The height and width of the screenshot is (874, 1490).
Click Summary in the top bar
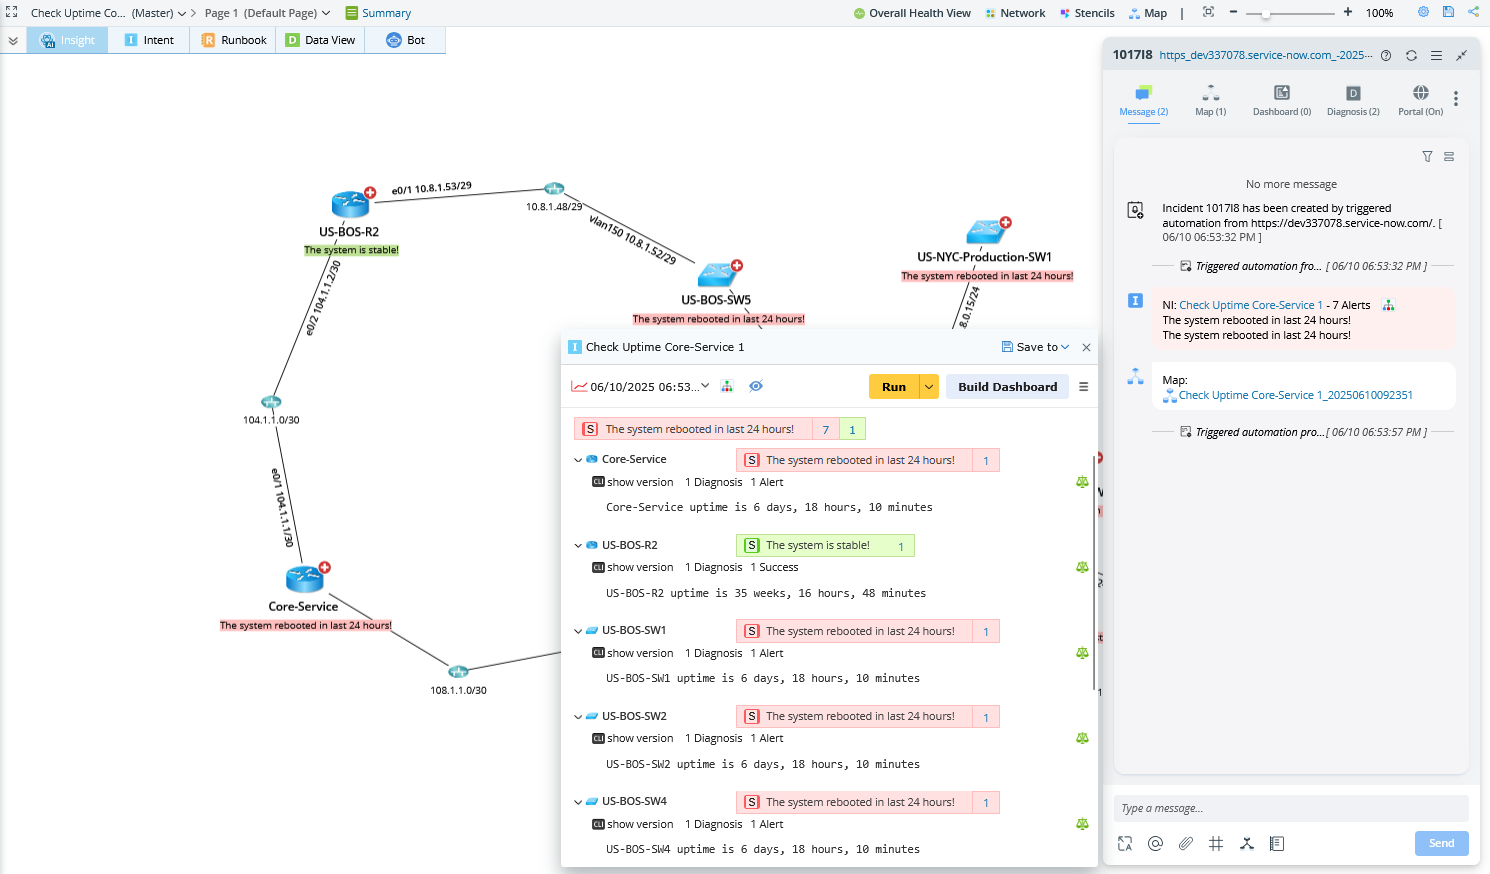point(379,13)
